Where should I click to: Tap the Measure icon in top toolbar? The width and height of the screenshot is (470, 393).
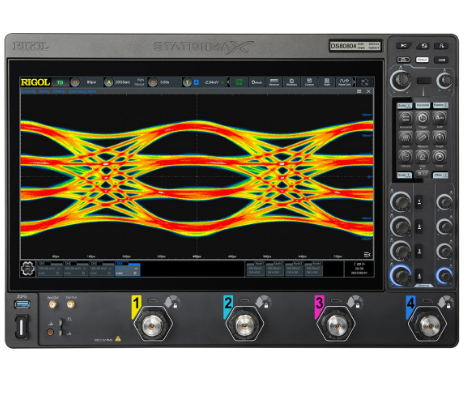[274, 82]
